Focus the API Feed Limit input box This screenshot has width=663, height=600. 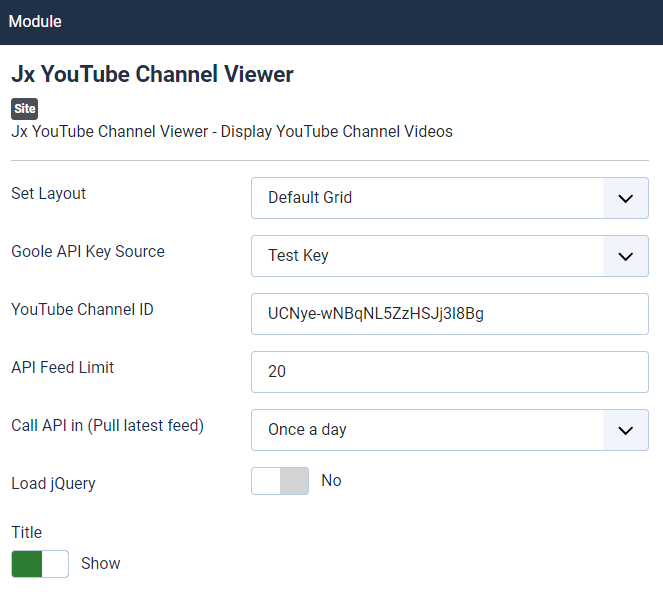pyautogui.click(x=449, y=372)
